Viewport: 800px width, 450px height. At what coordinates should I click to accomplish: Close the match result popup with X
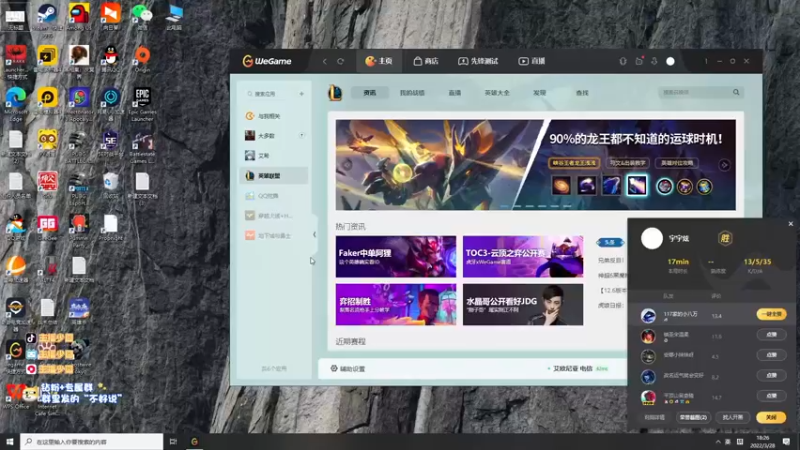pos(791,223)
